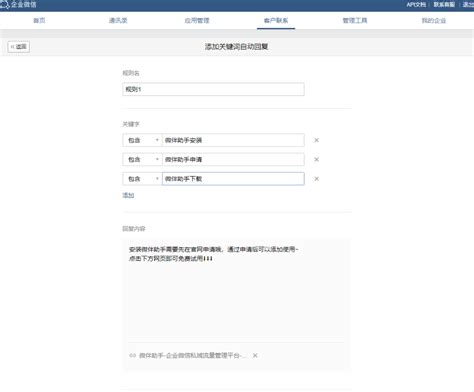Open the attached 微伴助手-企业微信私域流量管理平台 link
The width and height of the screenshot is (474, 392).
[192, 356]
